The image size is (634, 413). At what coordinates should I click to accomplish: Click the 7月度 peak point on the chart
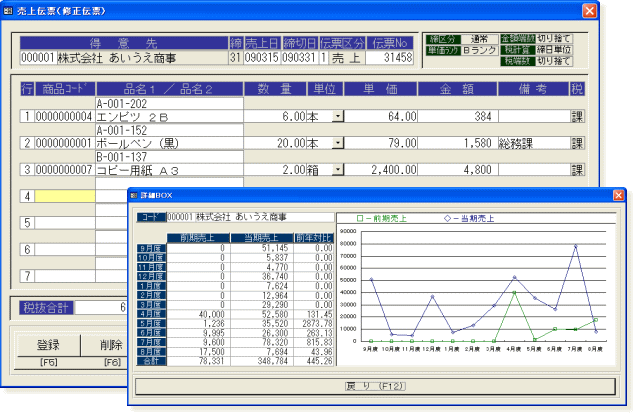point(575,246)
